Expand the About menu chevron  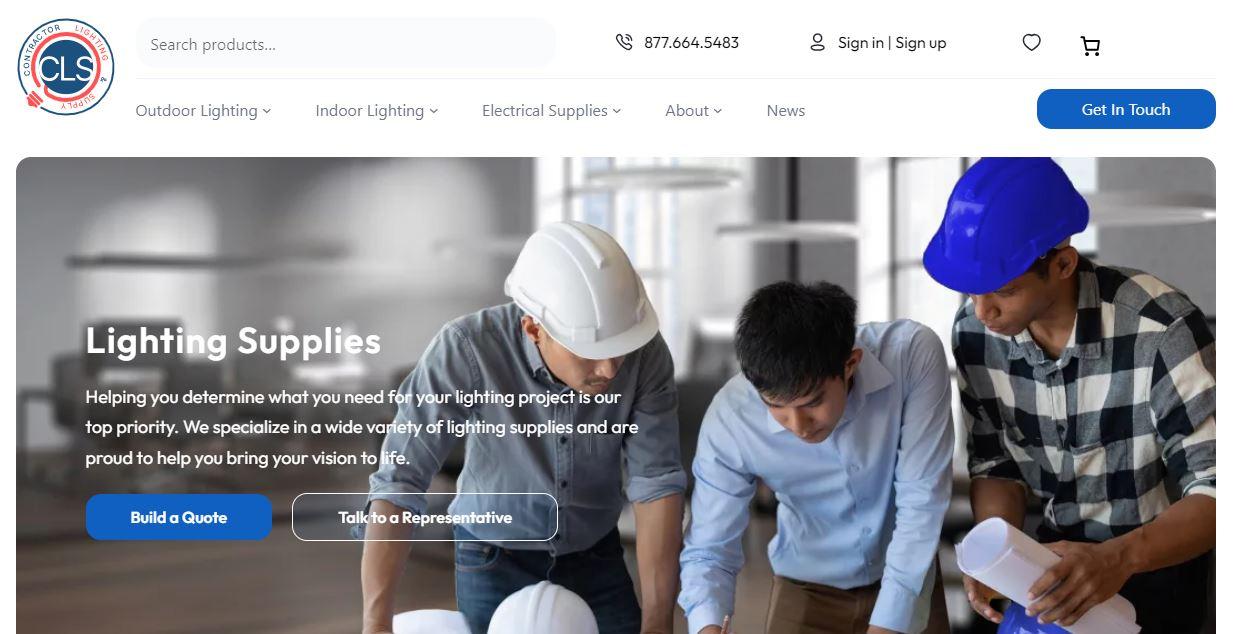(718, 111)
